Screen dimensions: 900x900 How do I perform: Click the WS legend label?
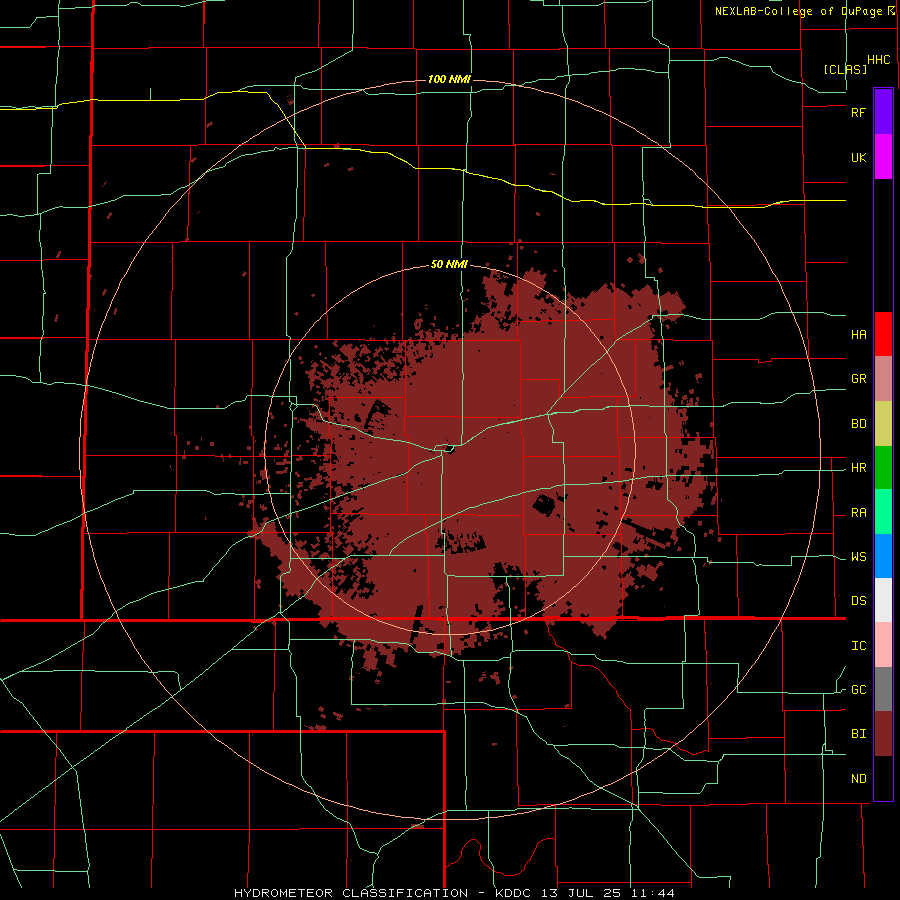tap(858, 557)
